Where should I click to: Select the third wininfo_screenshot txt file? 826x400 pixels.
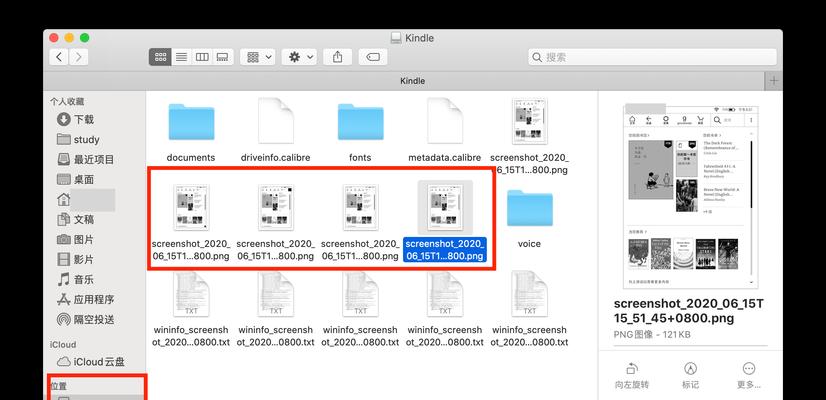(360, 294)
